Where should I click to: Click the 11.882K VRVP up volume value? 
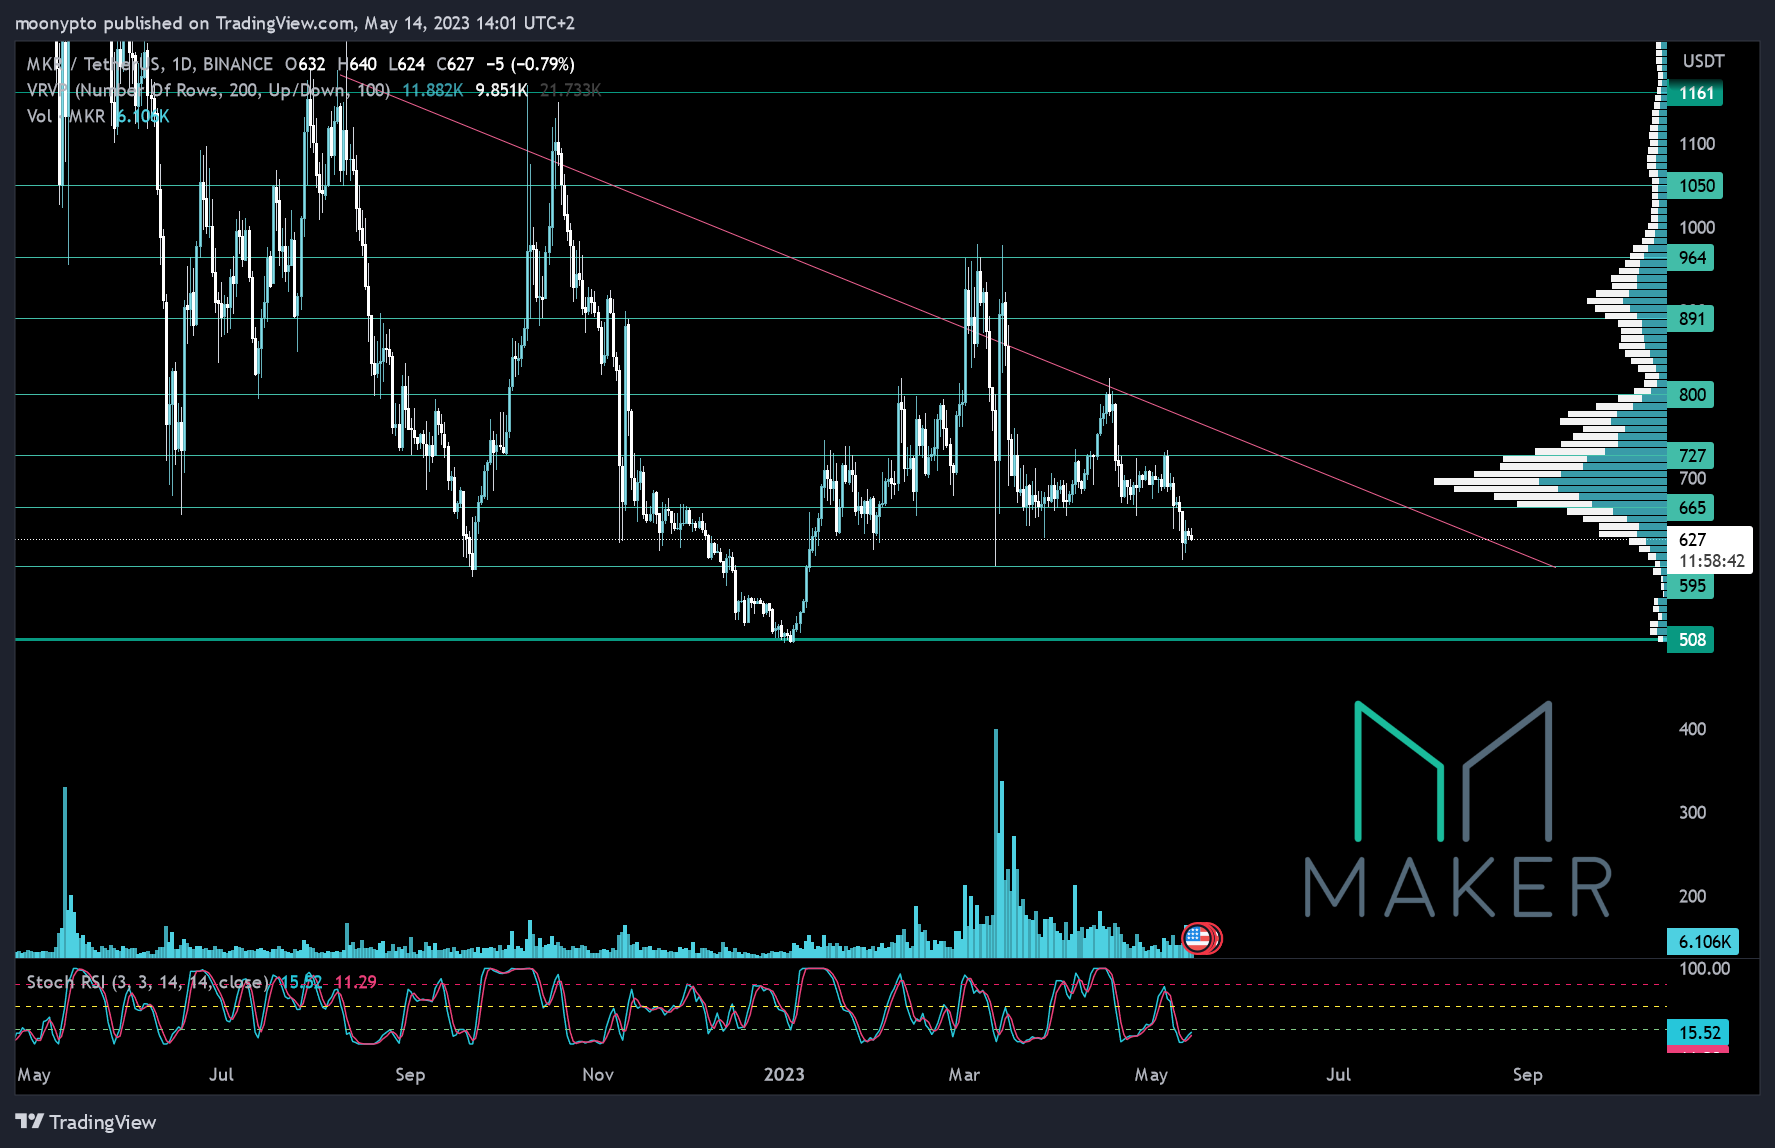pyautogui.click(x=433, y=90)
